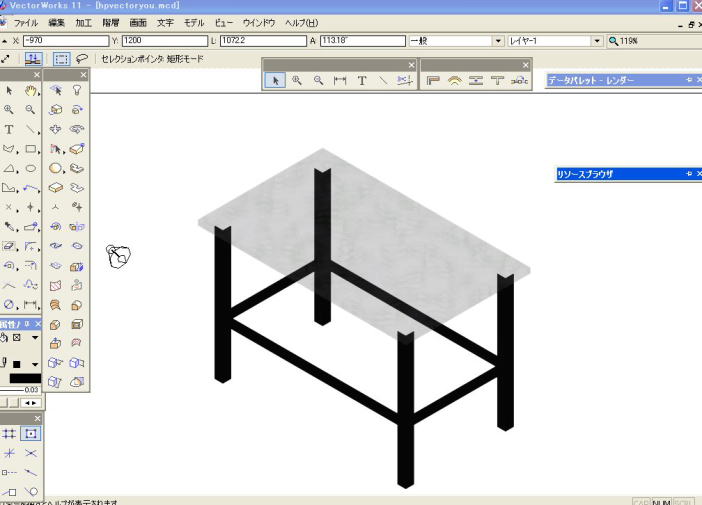Image resolution: width=702 pixels, height=505 pixels.
Task: Select the Eyedropper tool
Action: coord(9,227)
